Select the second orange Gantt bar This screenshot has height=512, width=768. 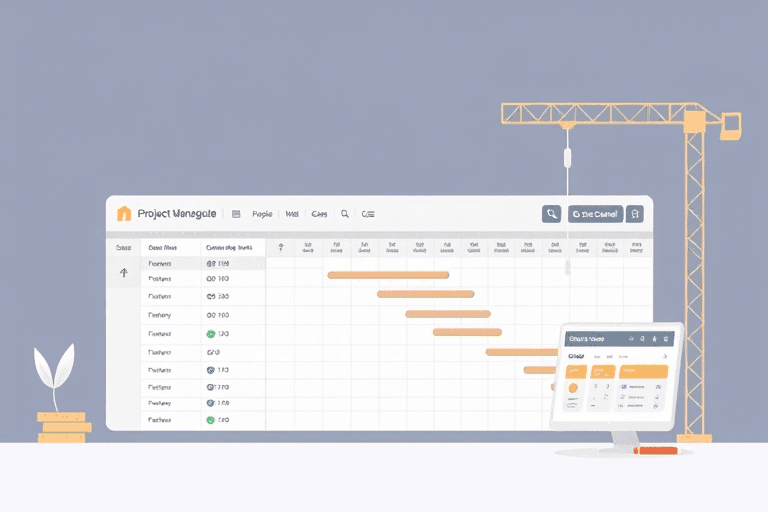click(x=425, y=294)
